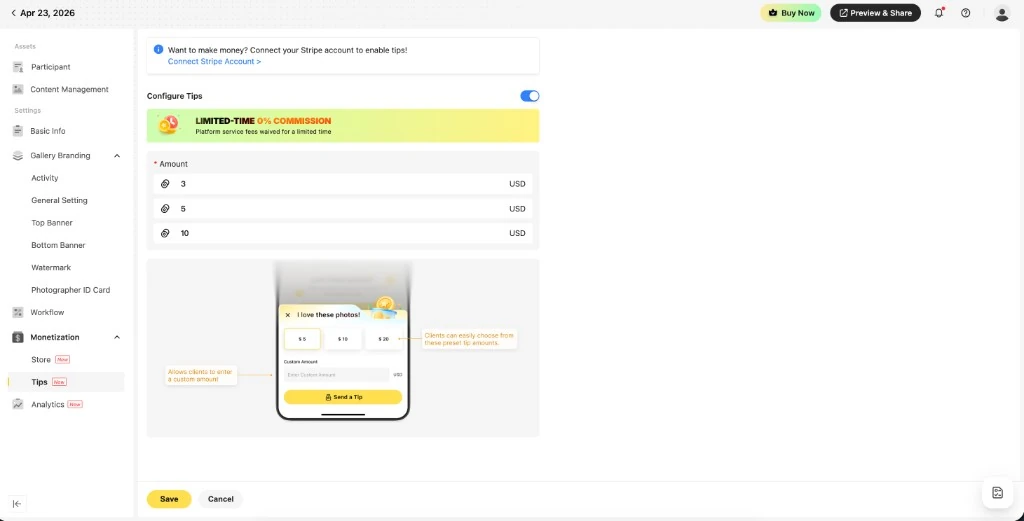Go back using the arrow beside Apr 23, 2026
The image size is (1024, 521).
13,13
